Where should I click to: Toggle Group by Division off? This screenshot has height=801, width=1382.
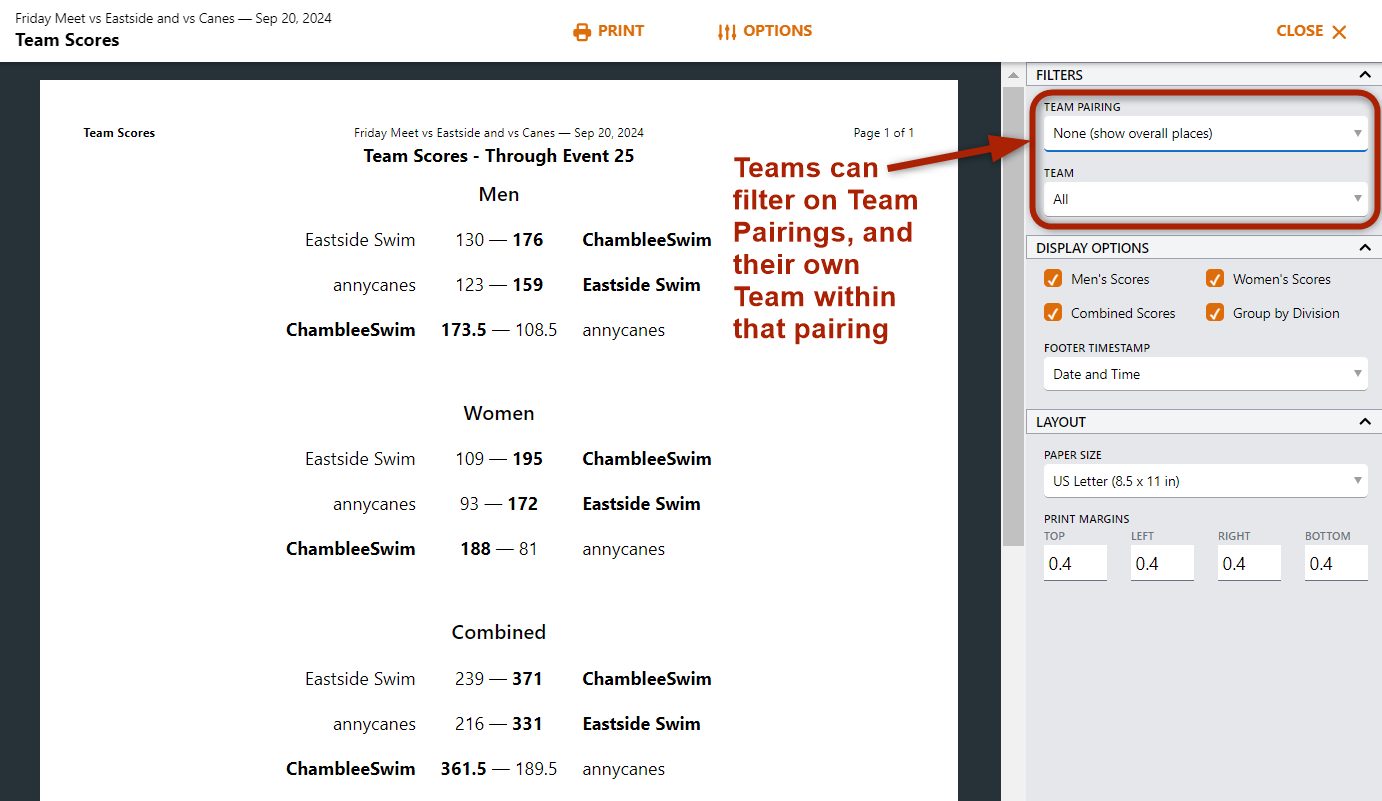tap(1214, 313)
